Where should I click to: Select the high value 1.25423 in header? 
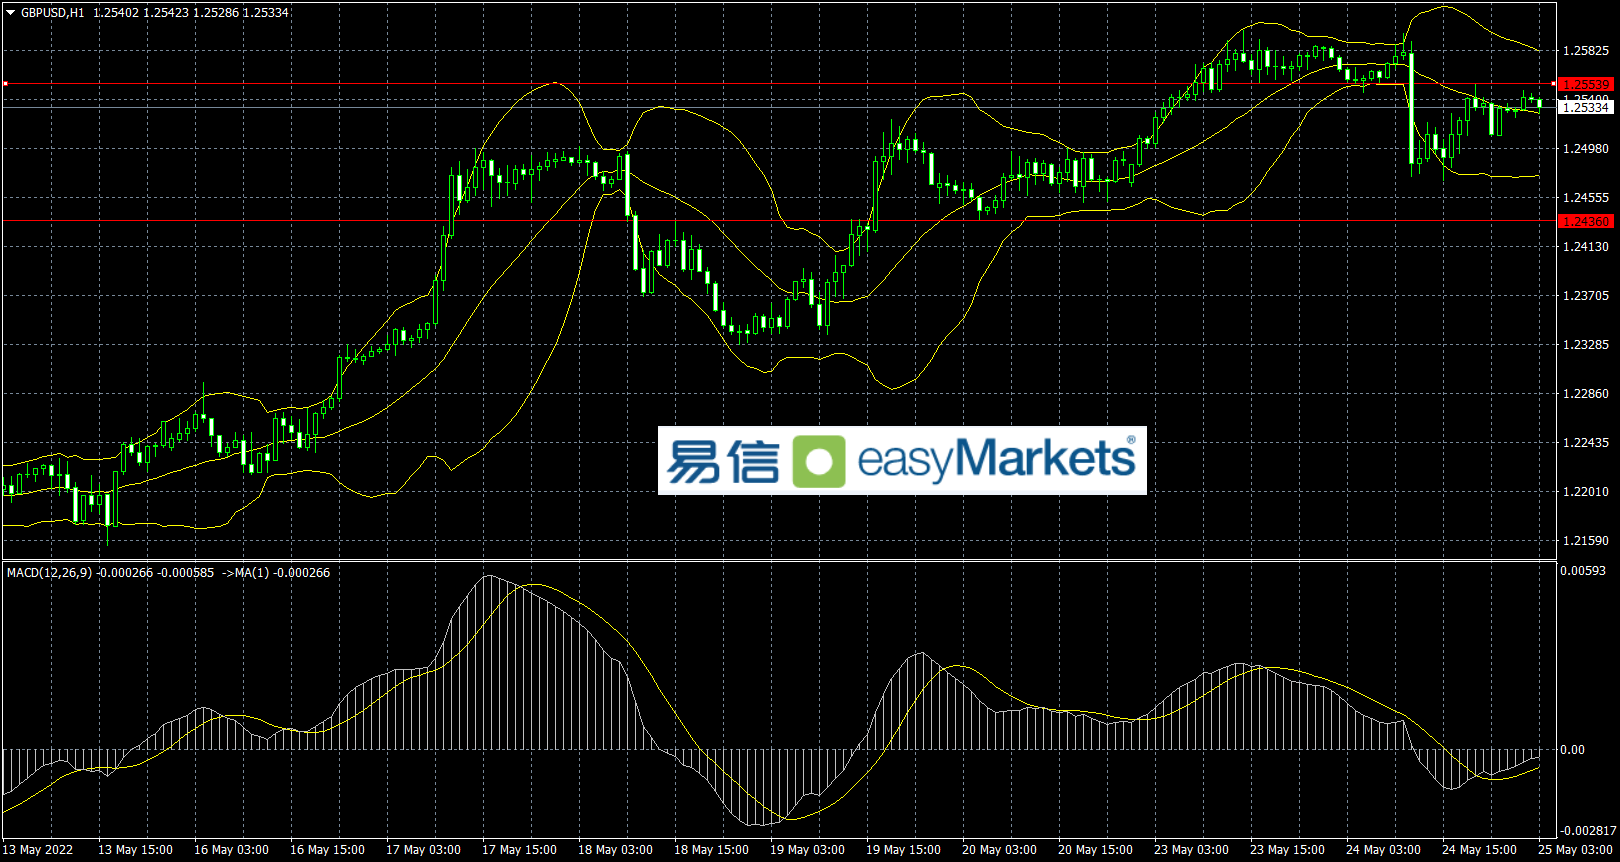click(x=165, y=13)
